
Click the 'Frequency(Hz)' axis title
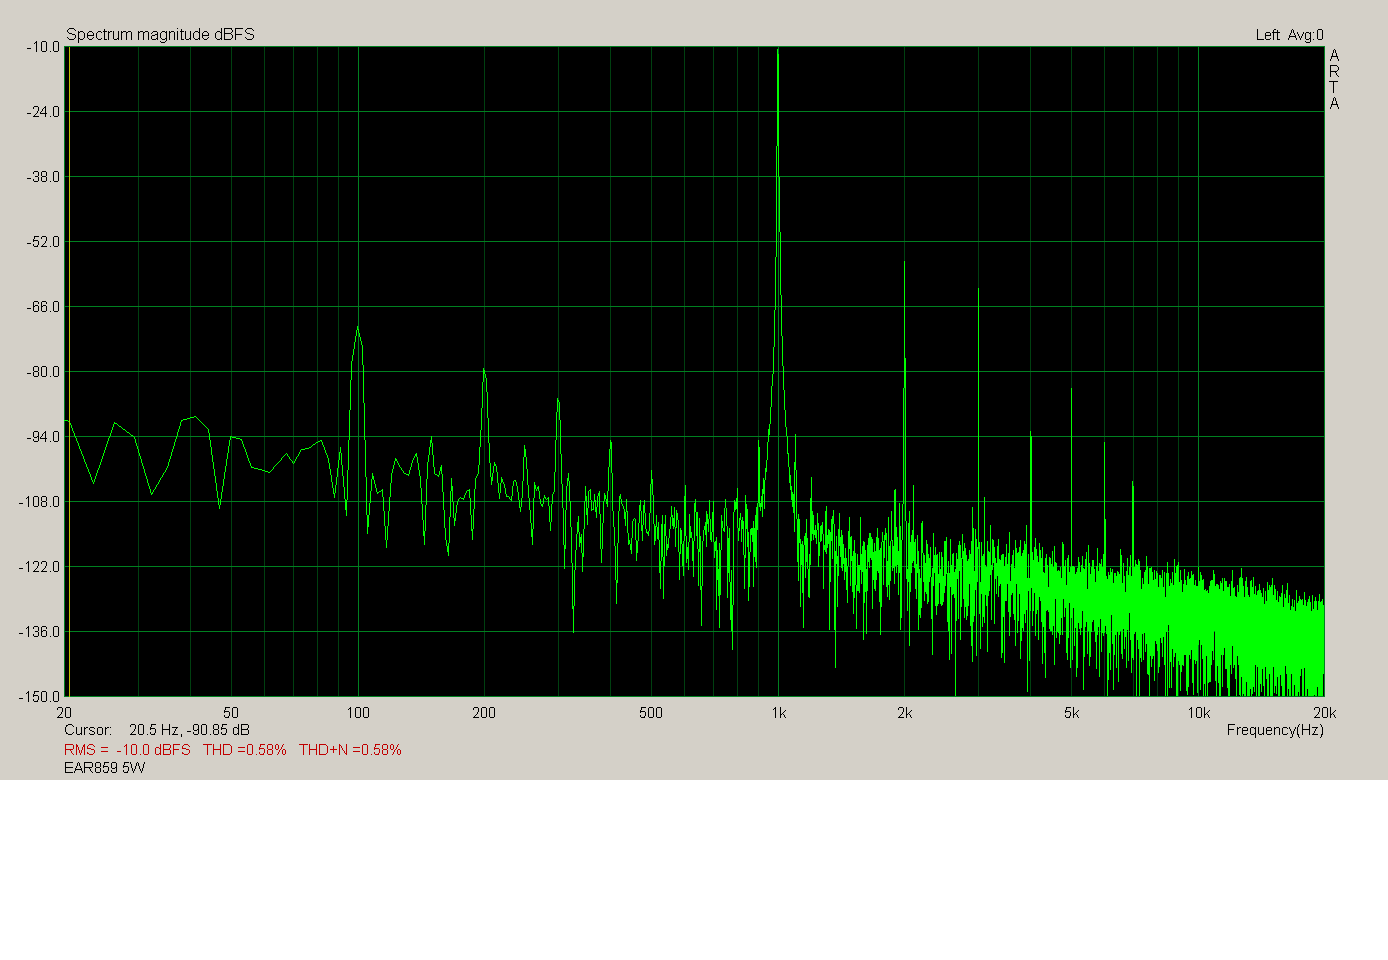click(x=1275, y=730)
